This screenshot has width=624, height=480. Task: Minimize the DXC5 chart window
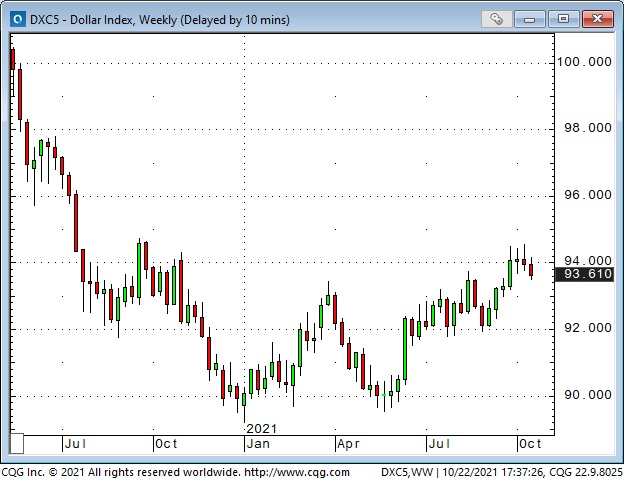[529, 19]
